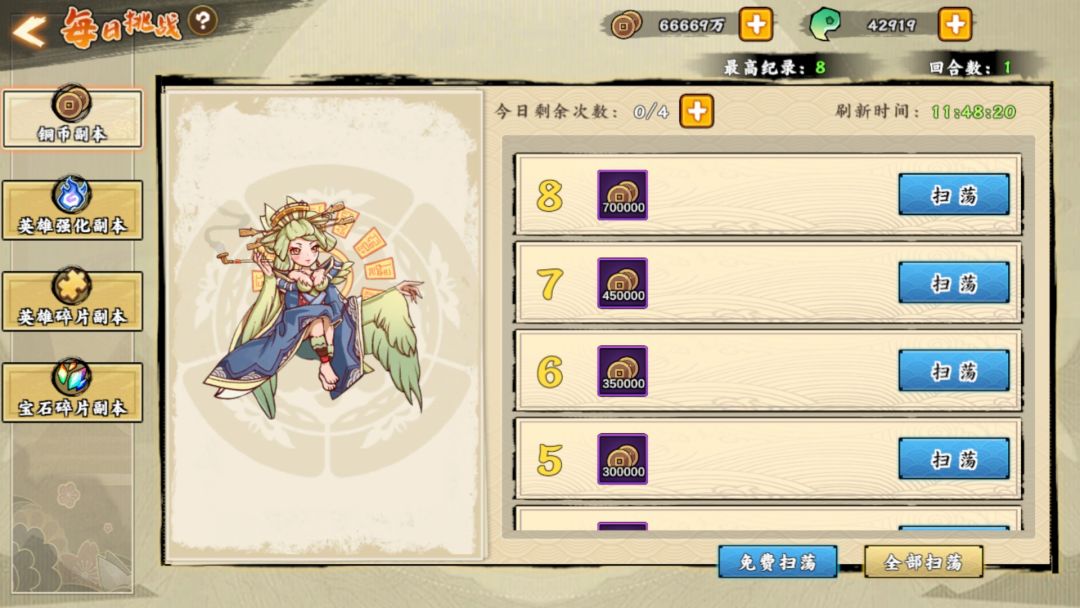Sweep stage 7 with 扫荡 button
This screenshot has width=1080, height=608.
tap(953, 283)
